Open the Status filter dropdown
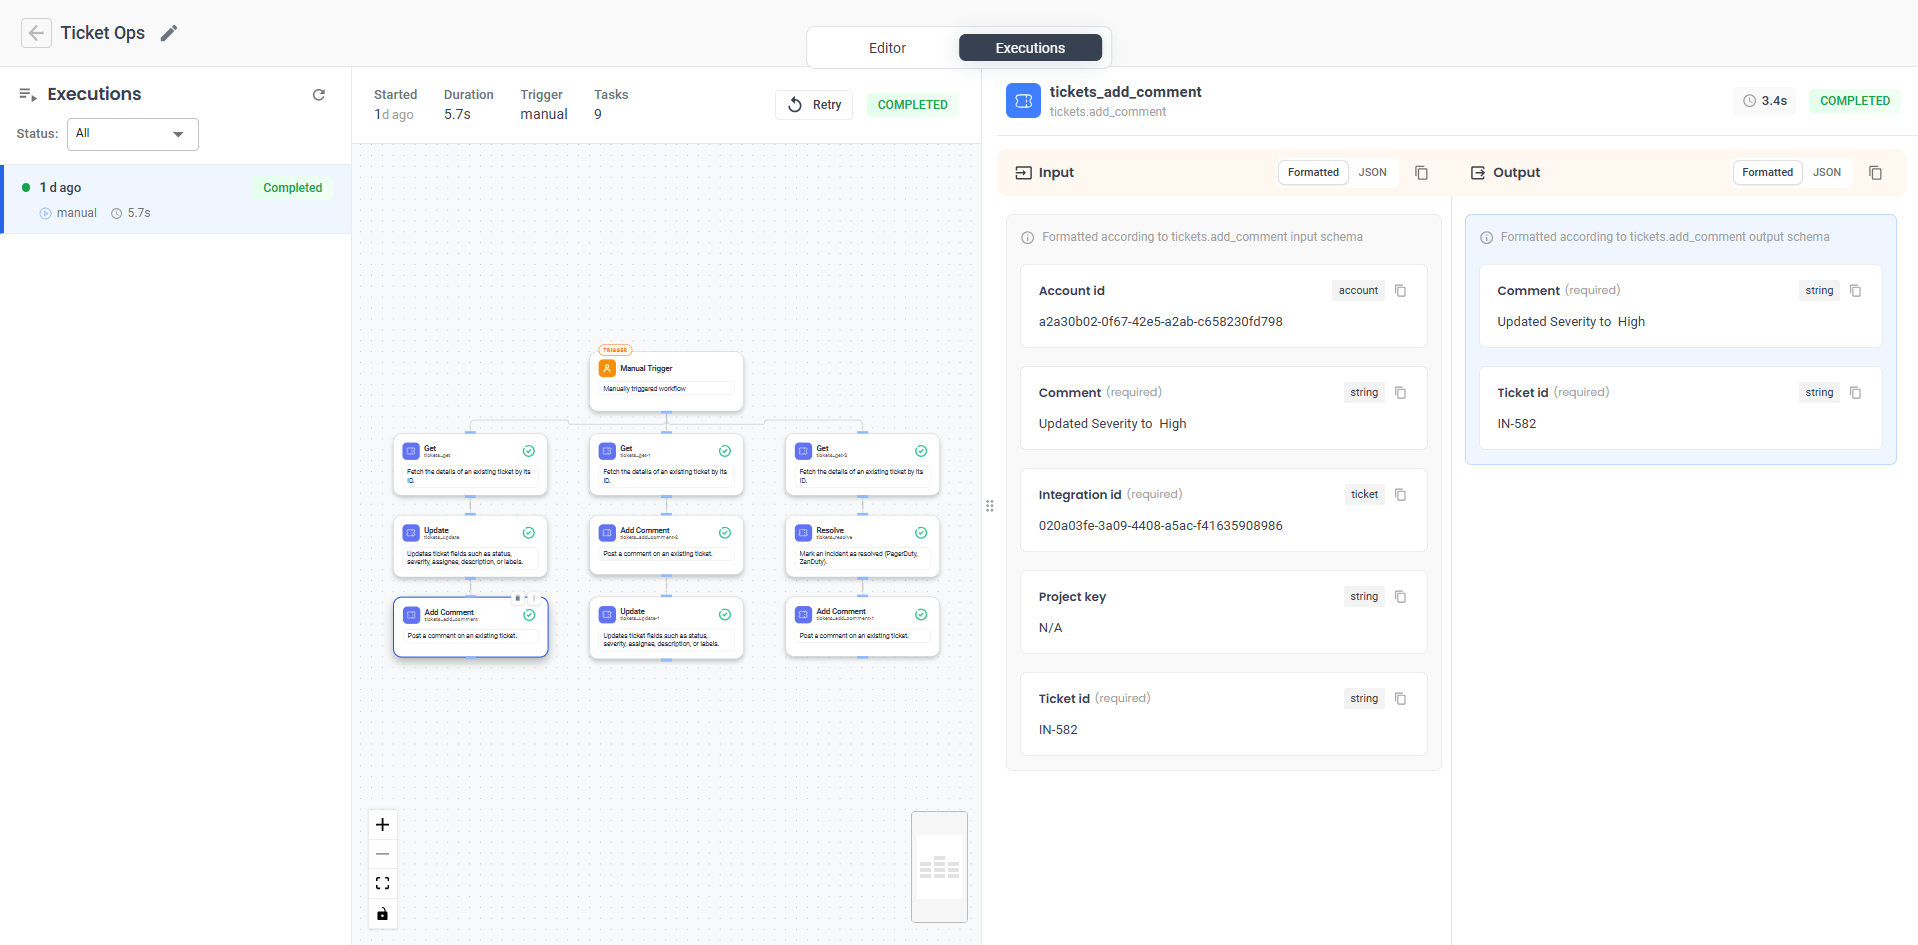The image size is (1918, 945). tap(131, 134)
